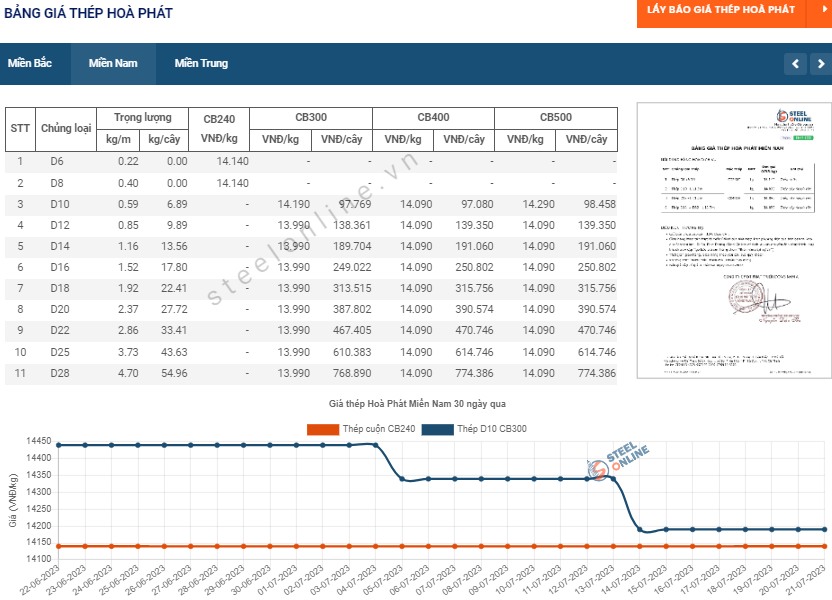Select the D20 row label
Screen dimensions: 832x600
pyautogui.click(x=59, y=309)
